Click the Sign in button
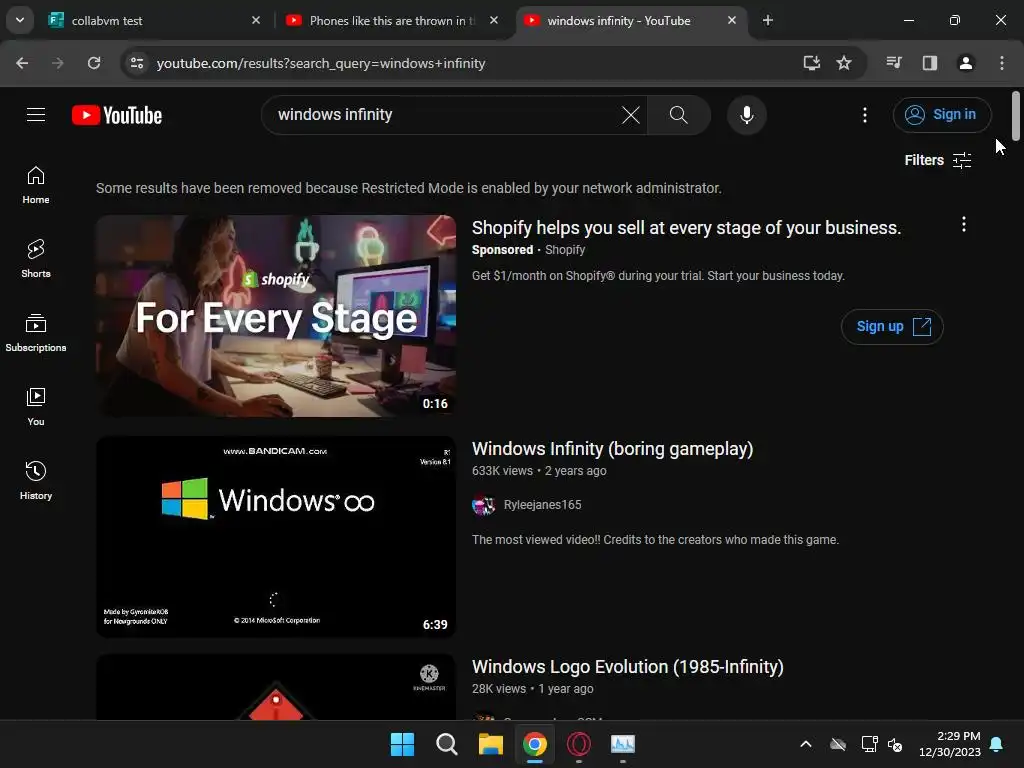This screenshot has width=1024, height=768. coord(942,115)
